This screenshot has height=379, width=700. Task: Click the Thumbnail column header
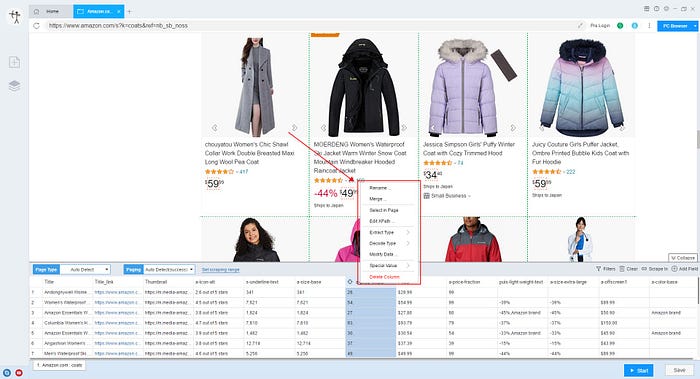(x=156, y=282)
